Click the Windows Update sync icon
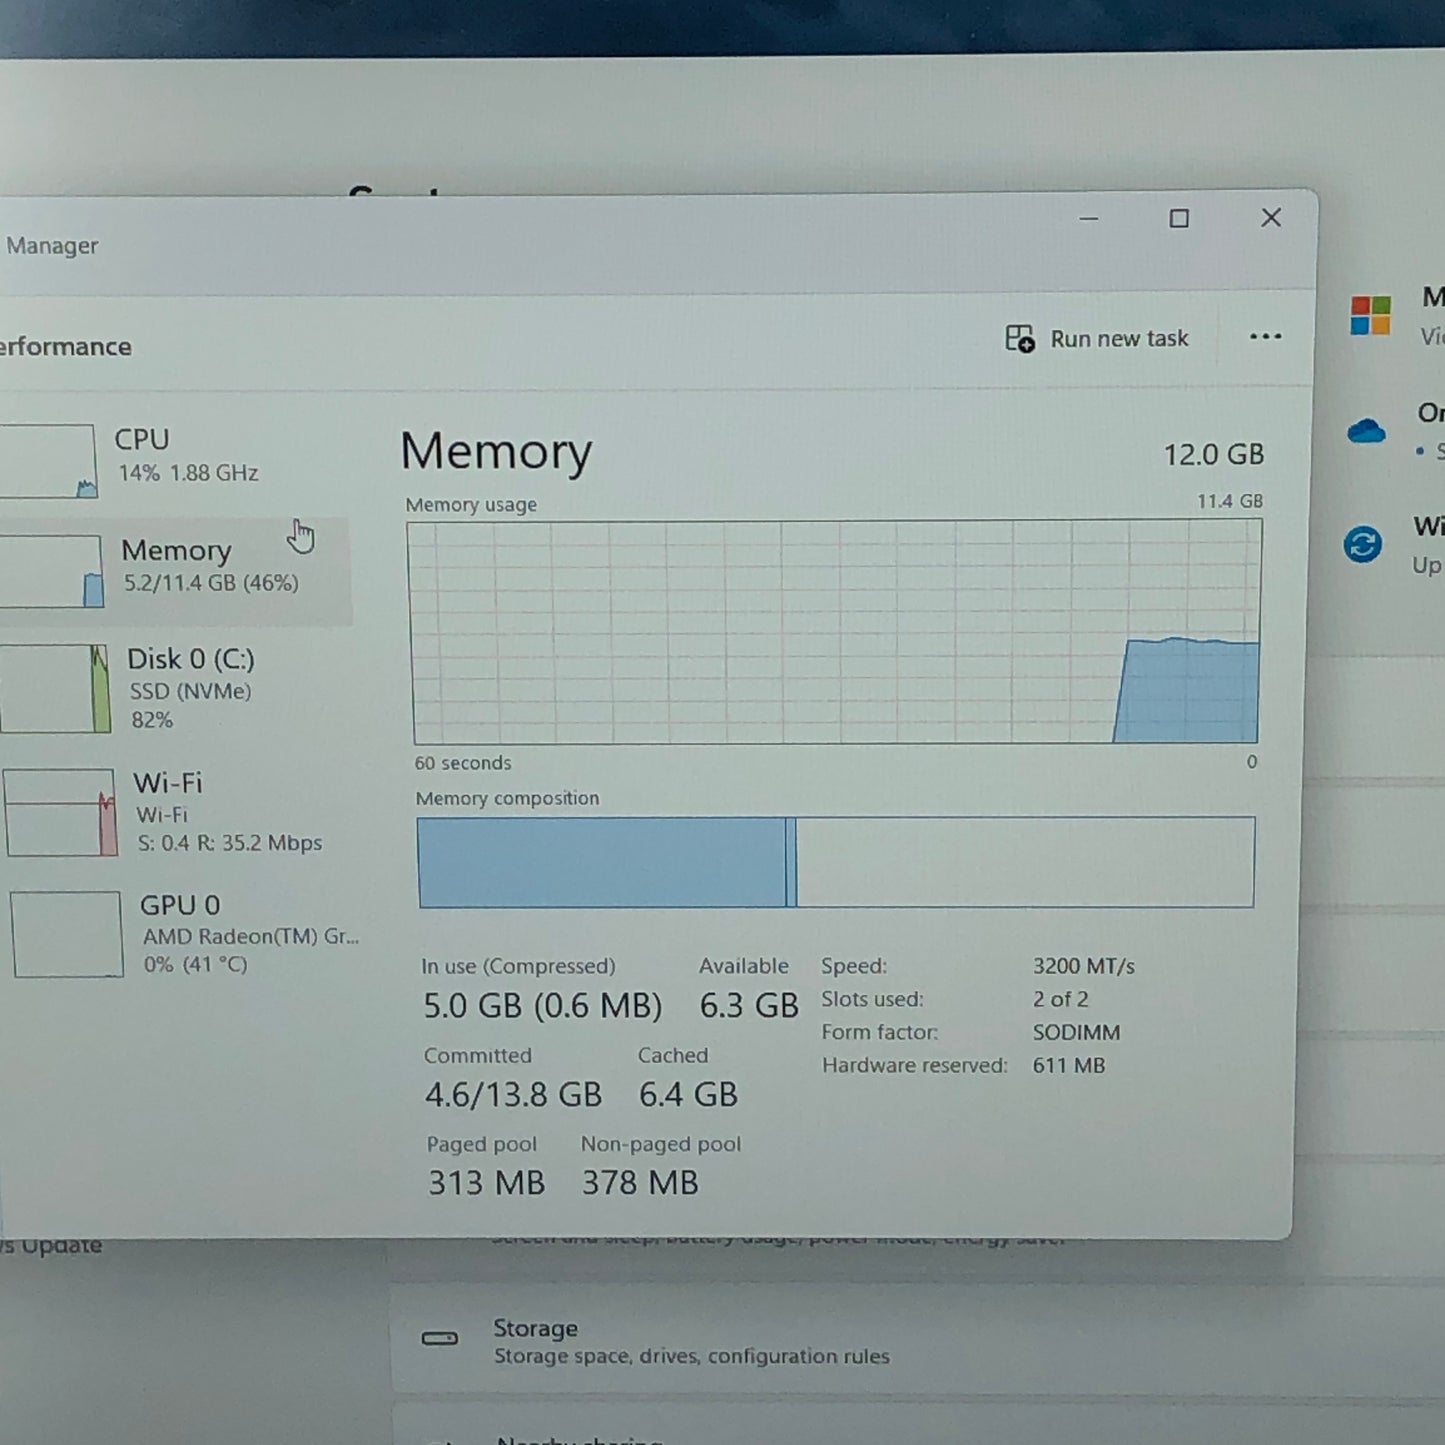Viewport: 1445px width, 1445px height. pos(1362,545)
